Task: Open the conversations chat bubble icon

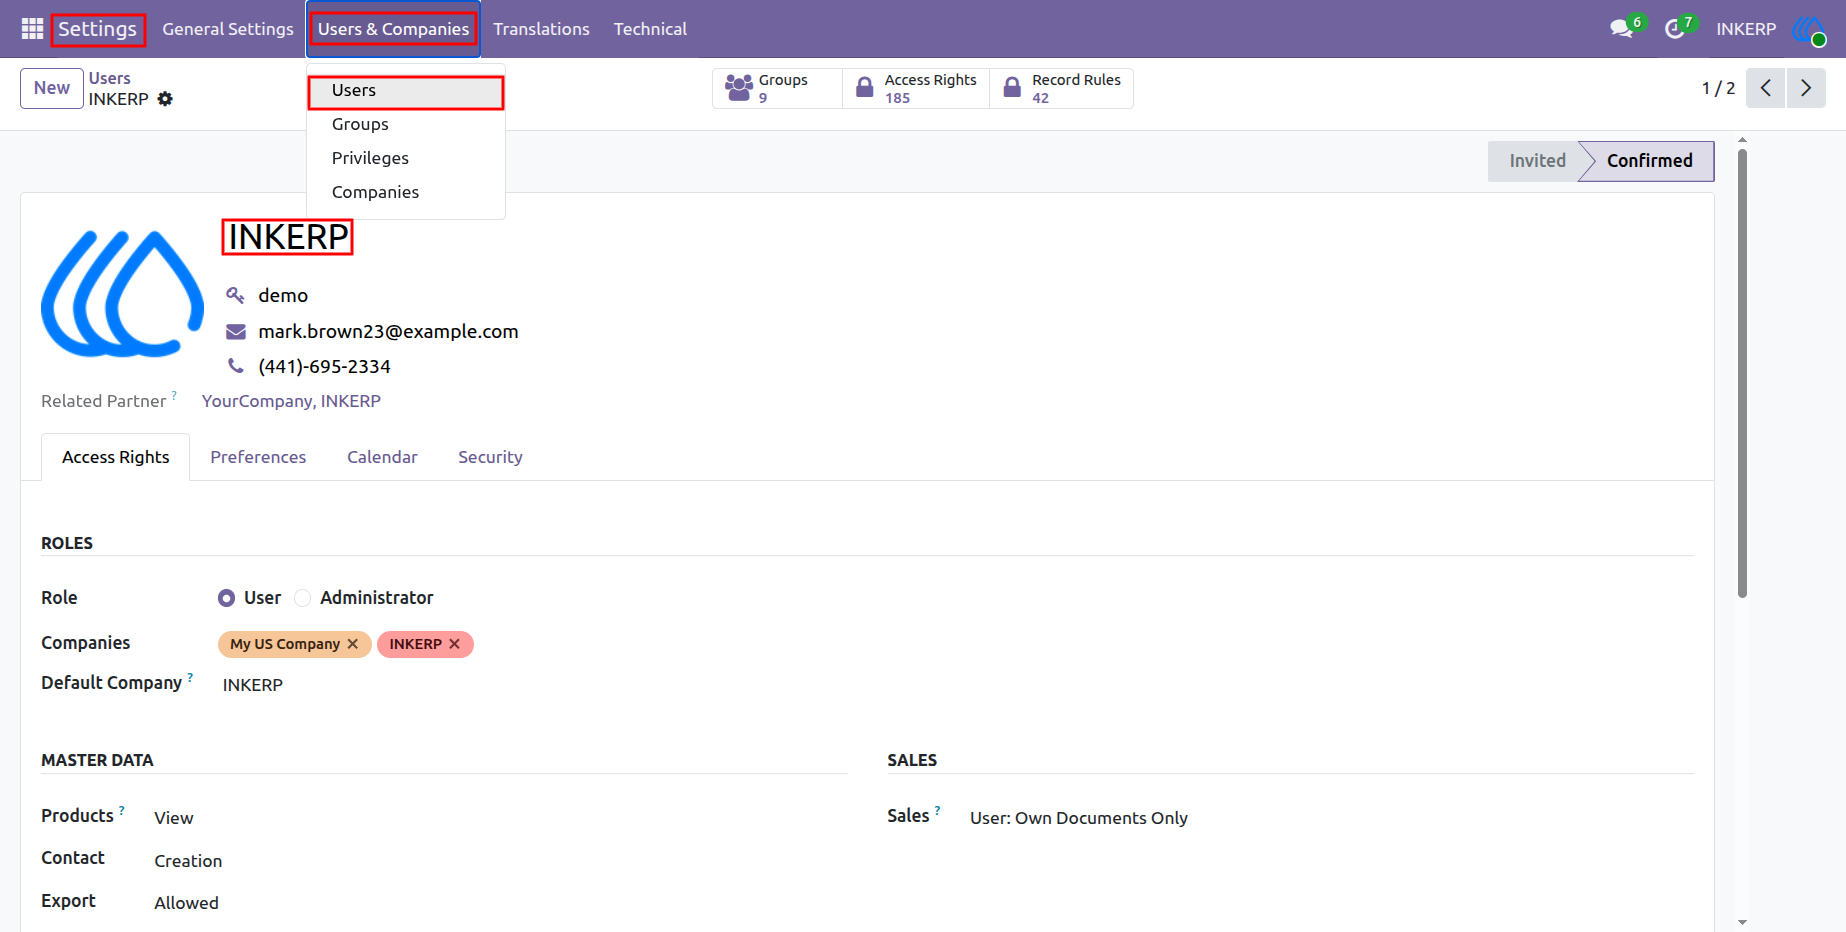Action: pos(1622,29)
